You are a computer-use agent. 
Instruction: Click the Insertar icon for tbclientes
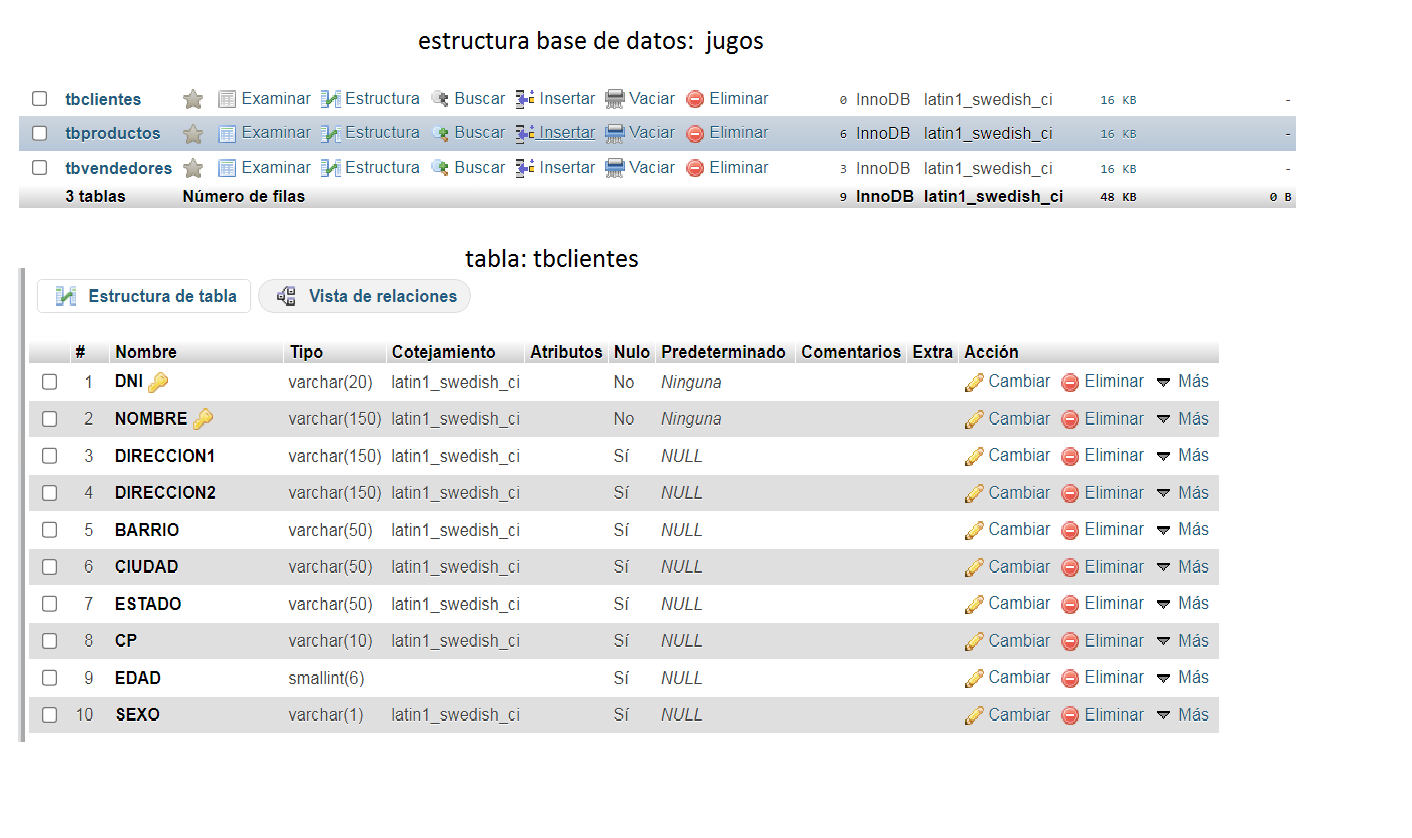(525, 99)
